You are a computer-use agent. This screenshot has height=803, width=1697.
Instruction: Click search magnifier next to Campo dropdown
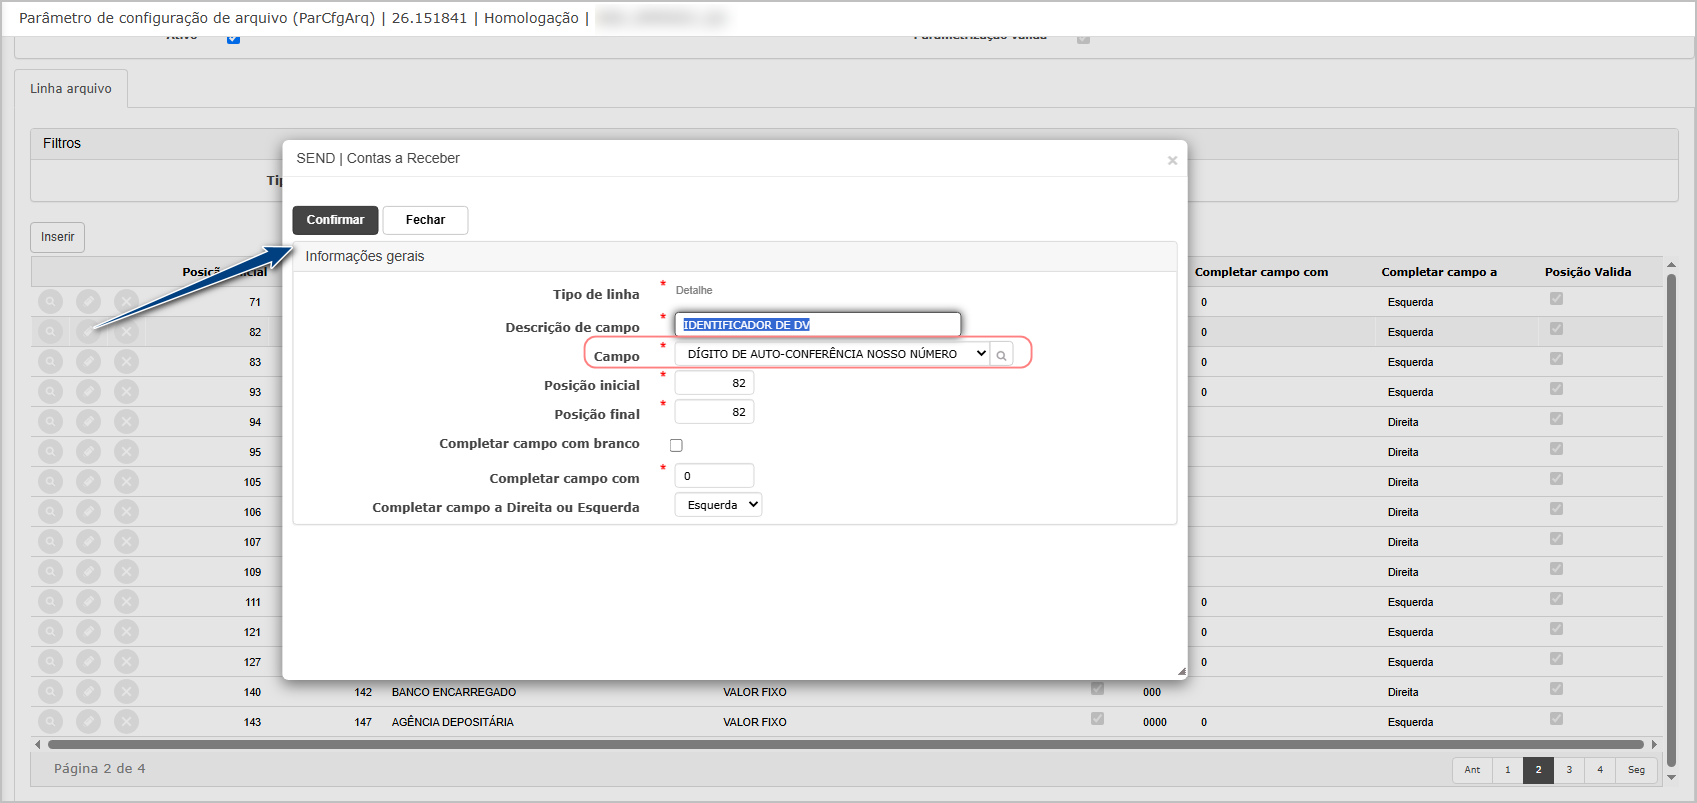[x=1001, y=354]
